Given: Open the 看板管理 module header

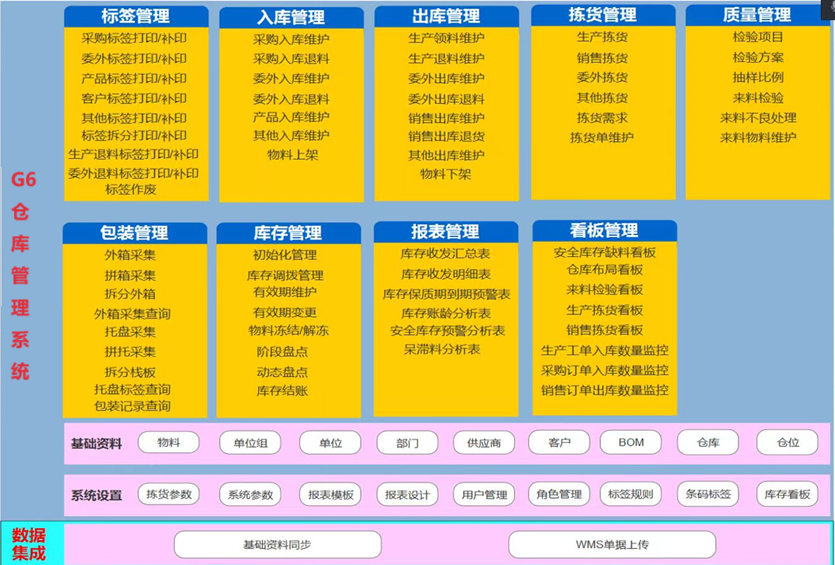Looking at the screenshot, I should coord(604,231).
